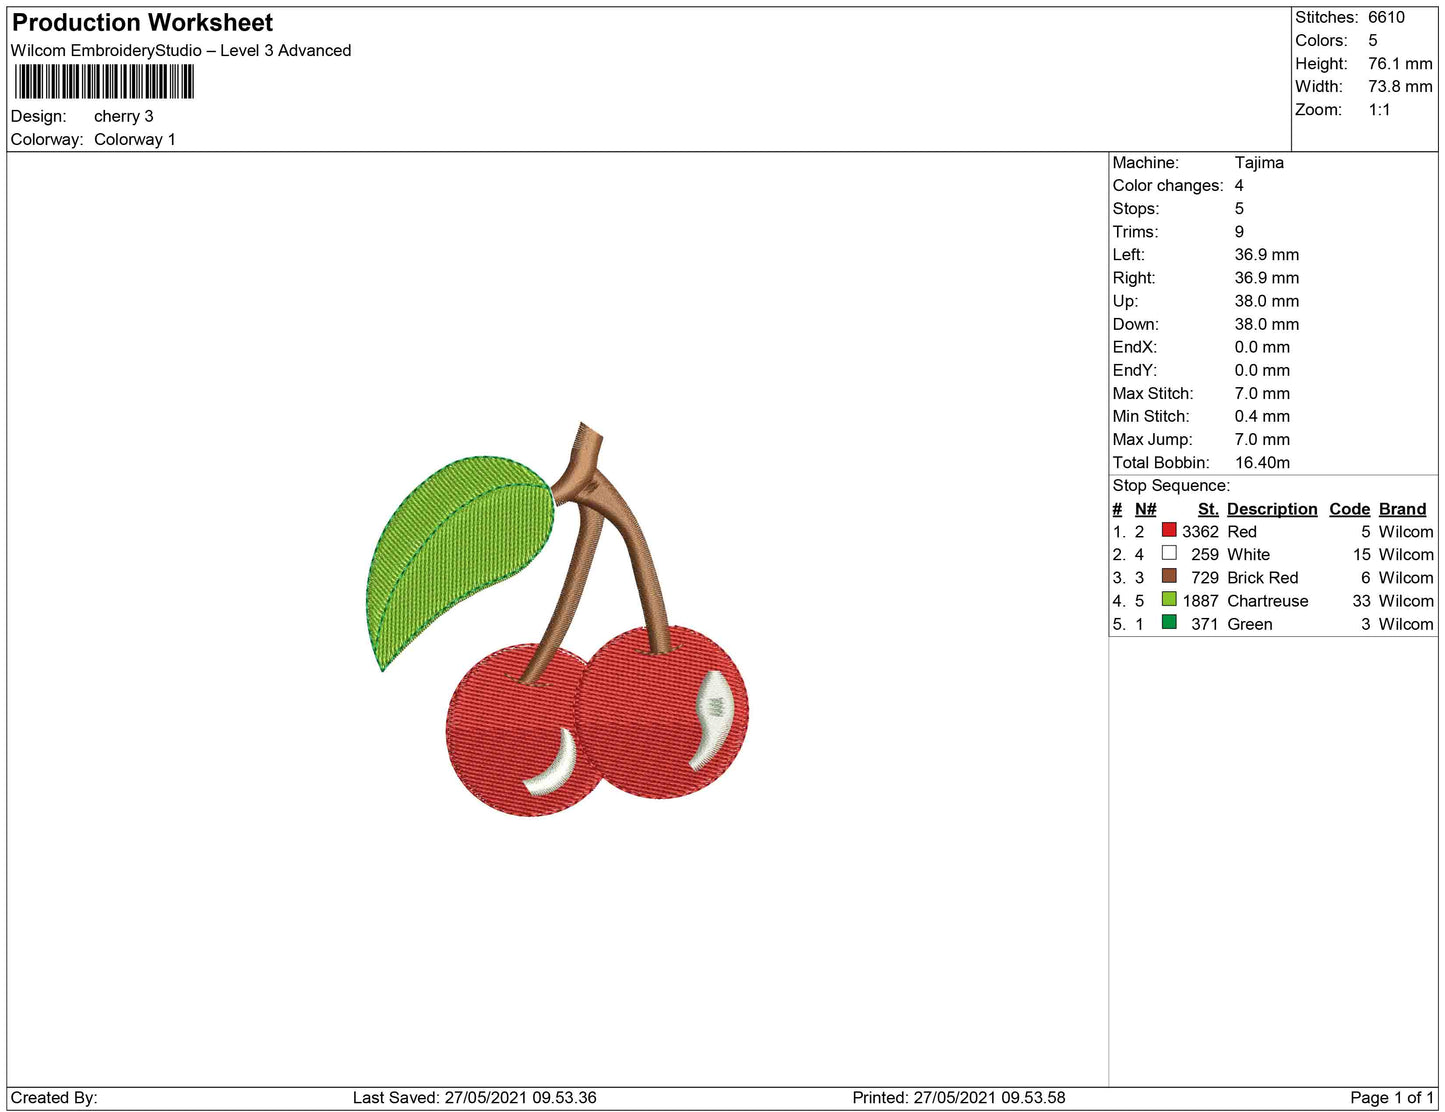Click the design name cherry 3
1445x1112 pixels.
coord(124,116)
